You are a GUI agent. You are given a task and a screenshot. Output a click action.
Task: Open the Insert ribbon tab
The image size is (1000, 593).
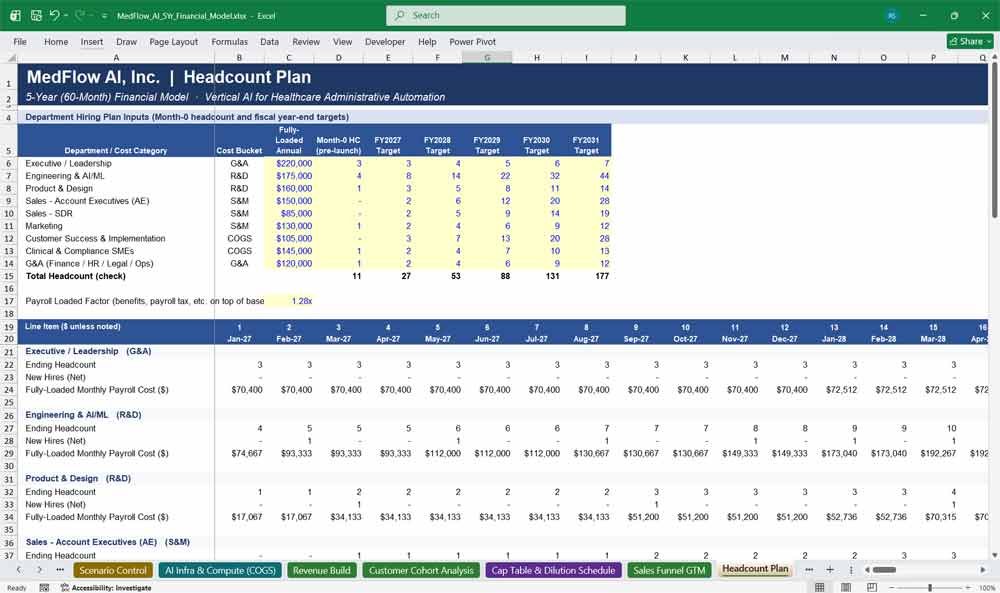(x=92, y=41)
